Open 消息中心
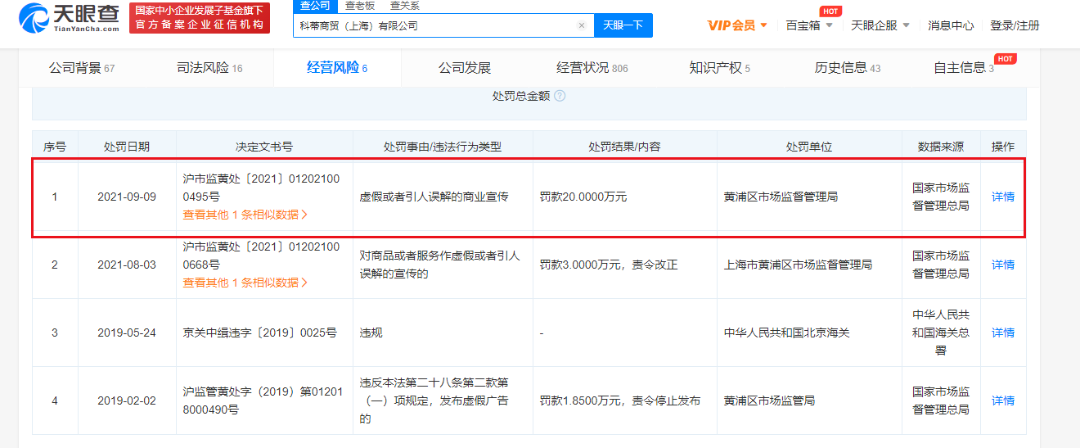The height and width of the screenshot is (448, 1080). [x=951, y=26]
